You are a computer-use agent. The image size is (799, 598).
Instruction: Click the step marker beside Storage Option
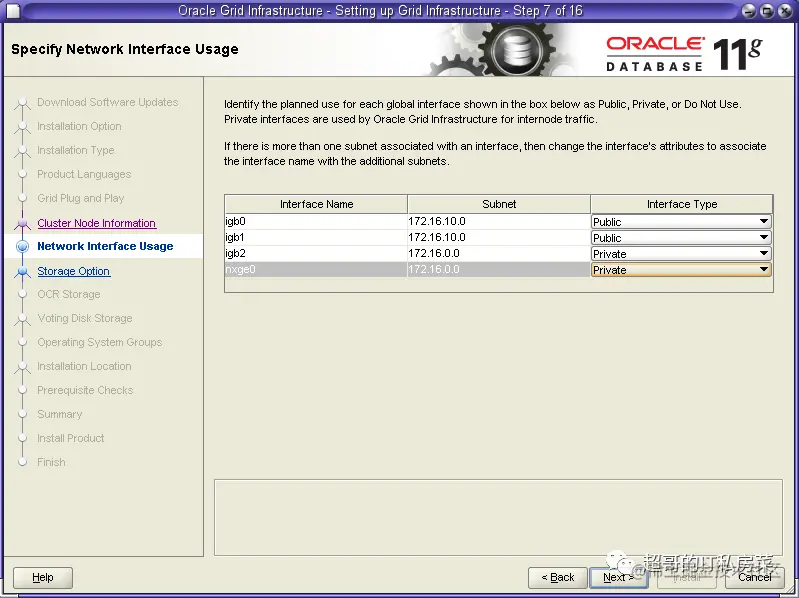(x=22, y=271)
